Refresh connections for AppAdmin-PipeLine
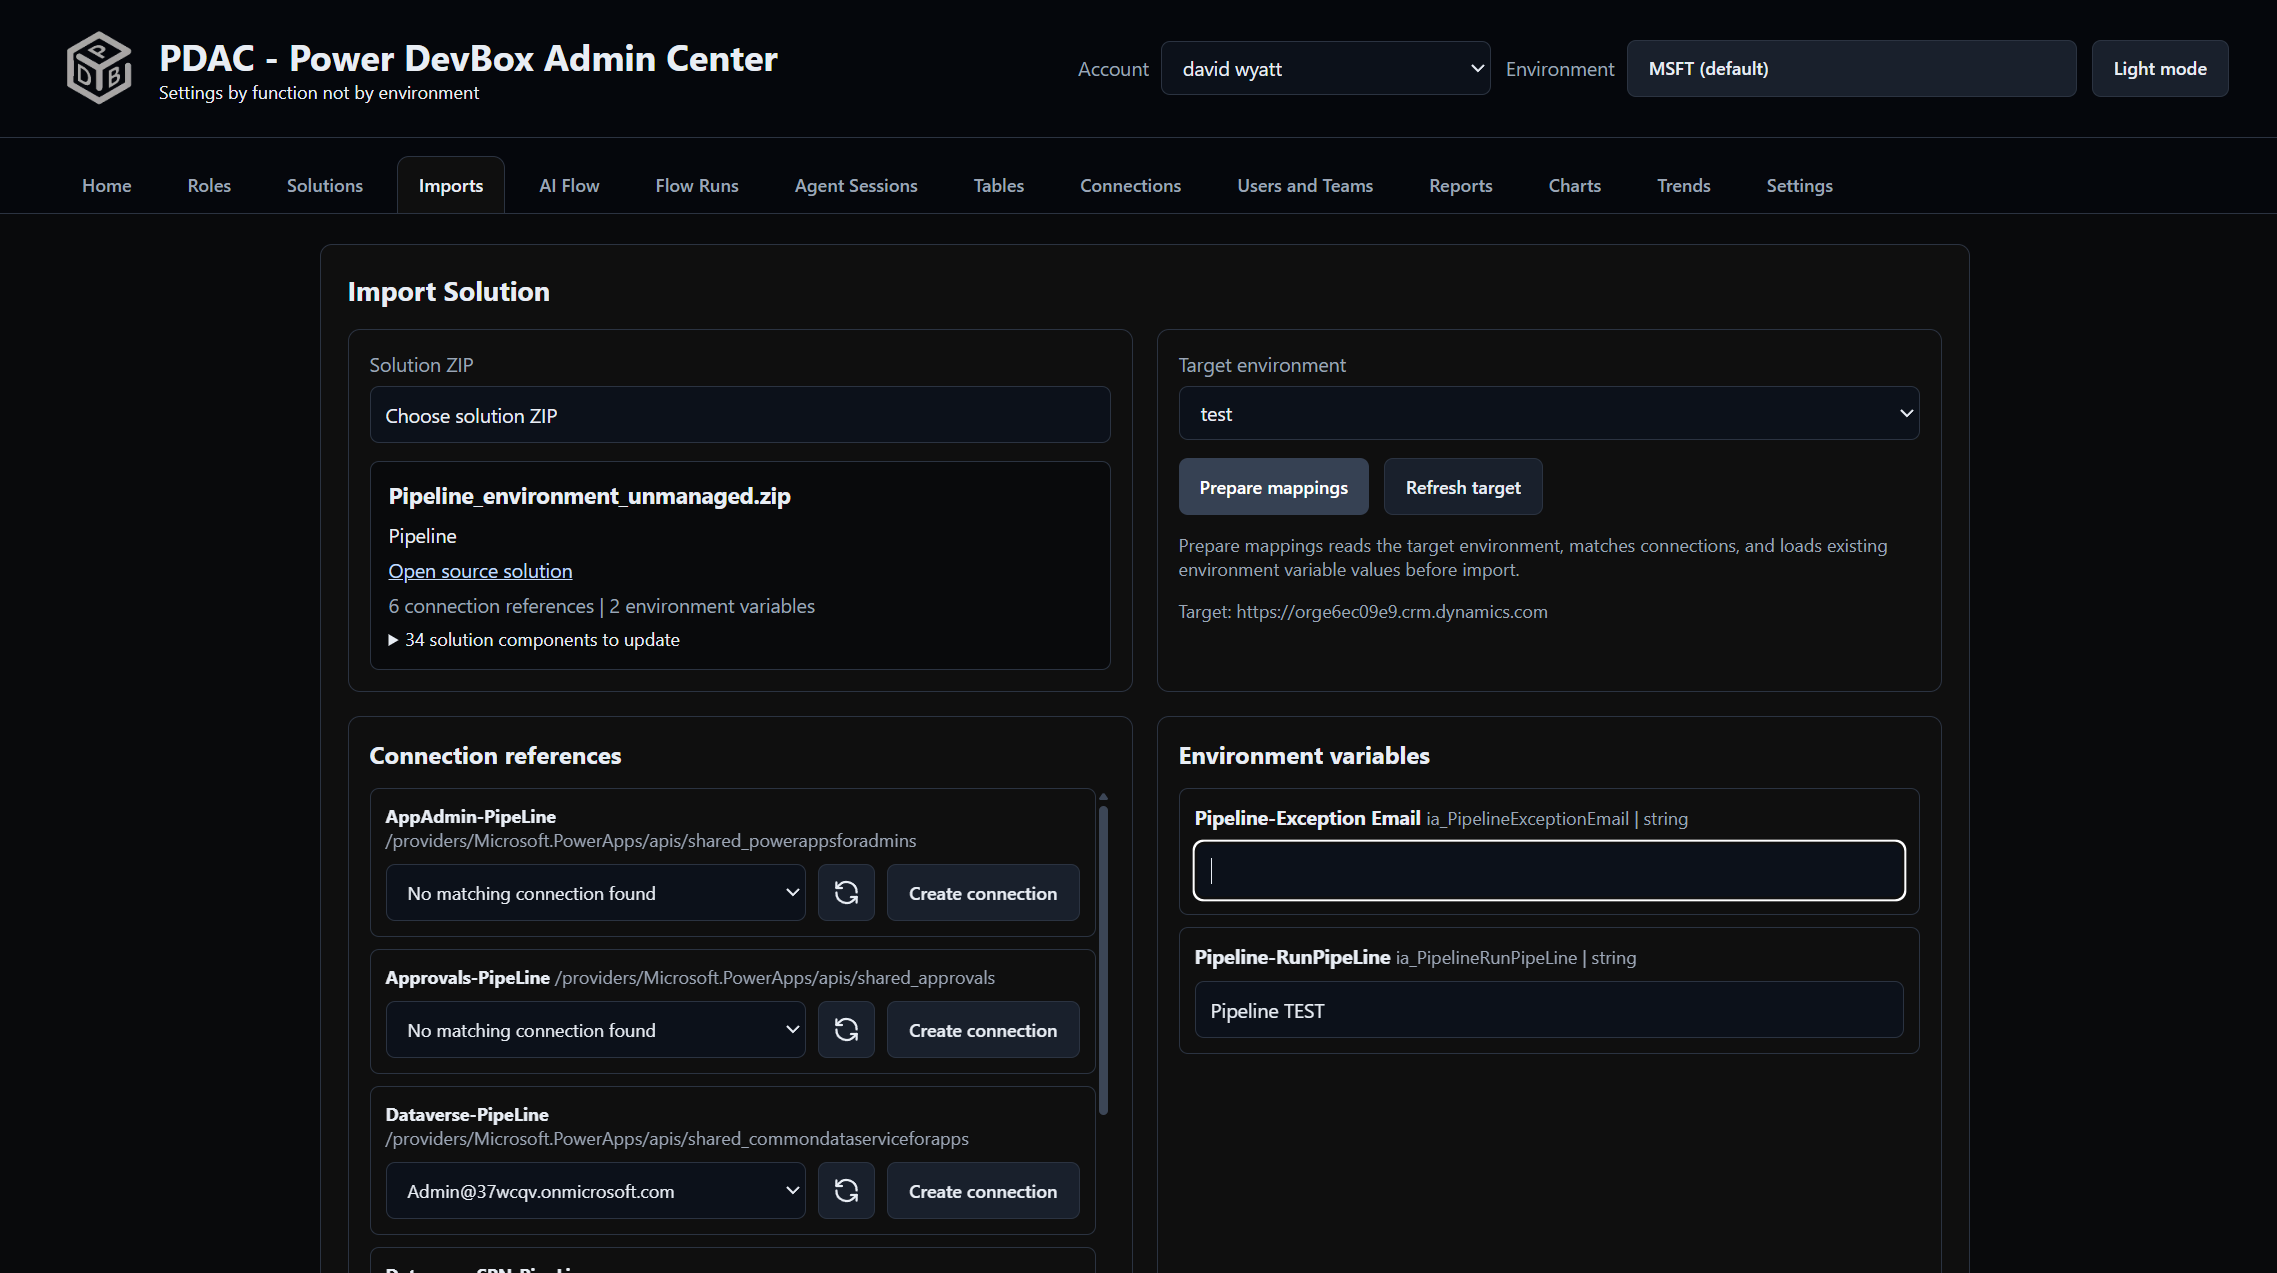 (846, 893)
